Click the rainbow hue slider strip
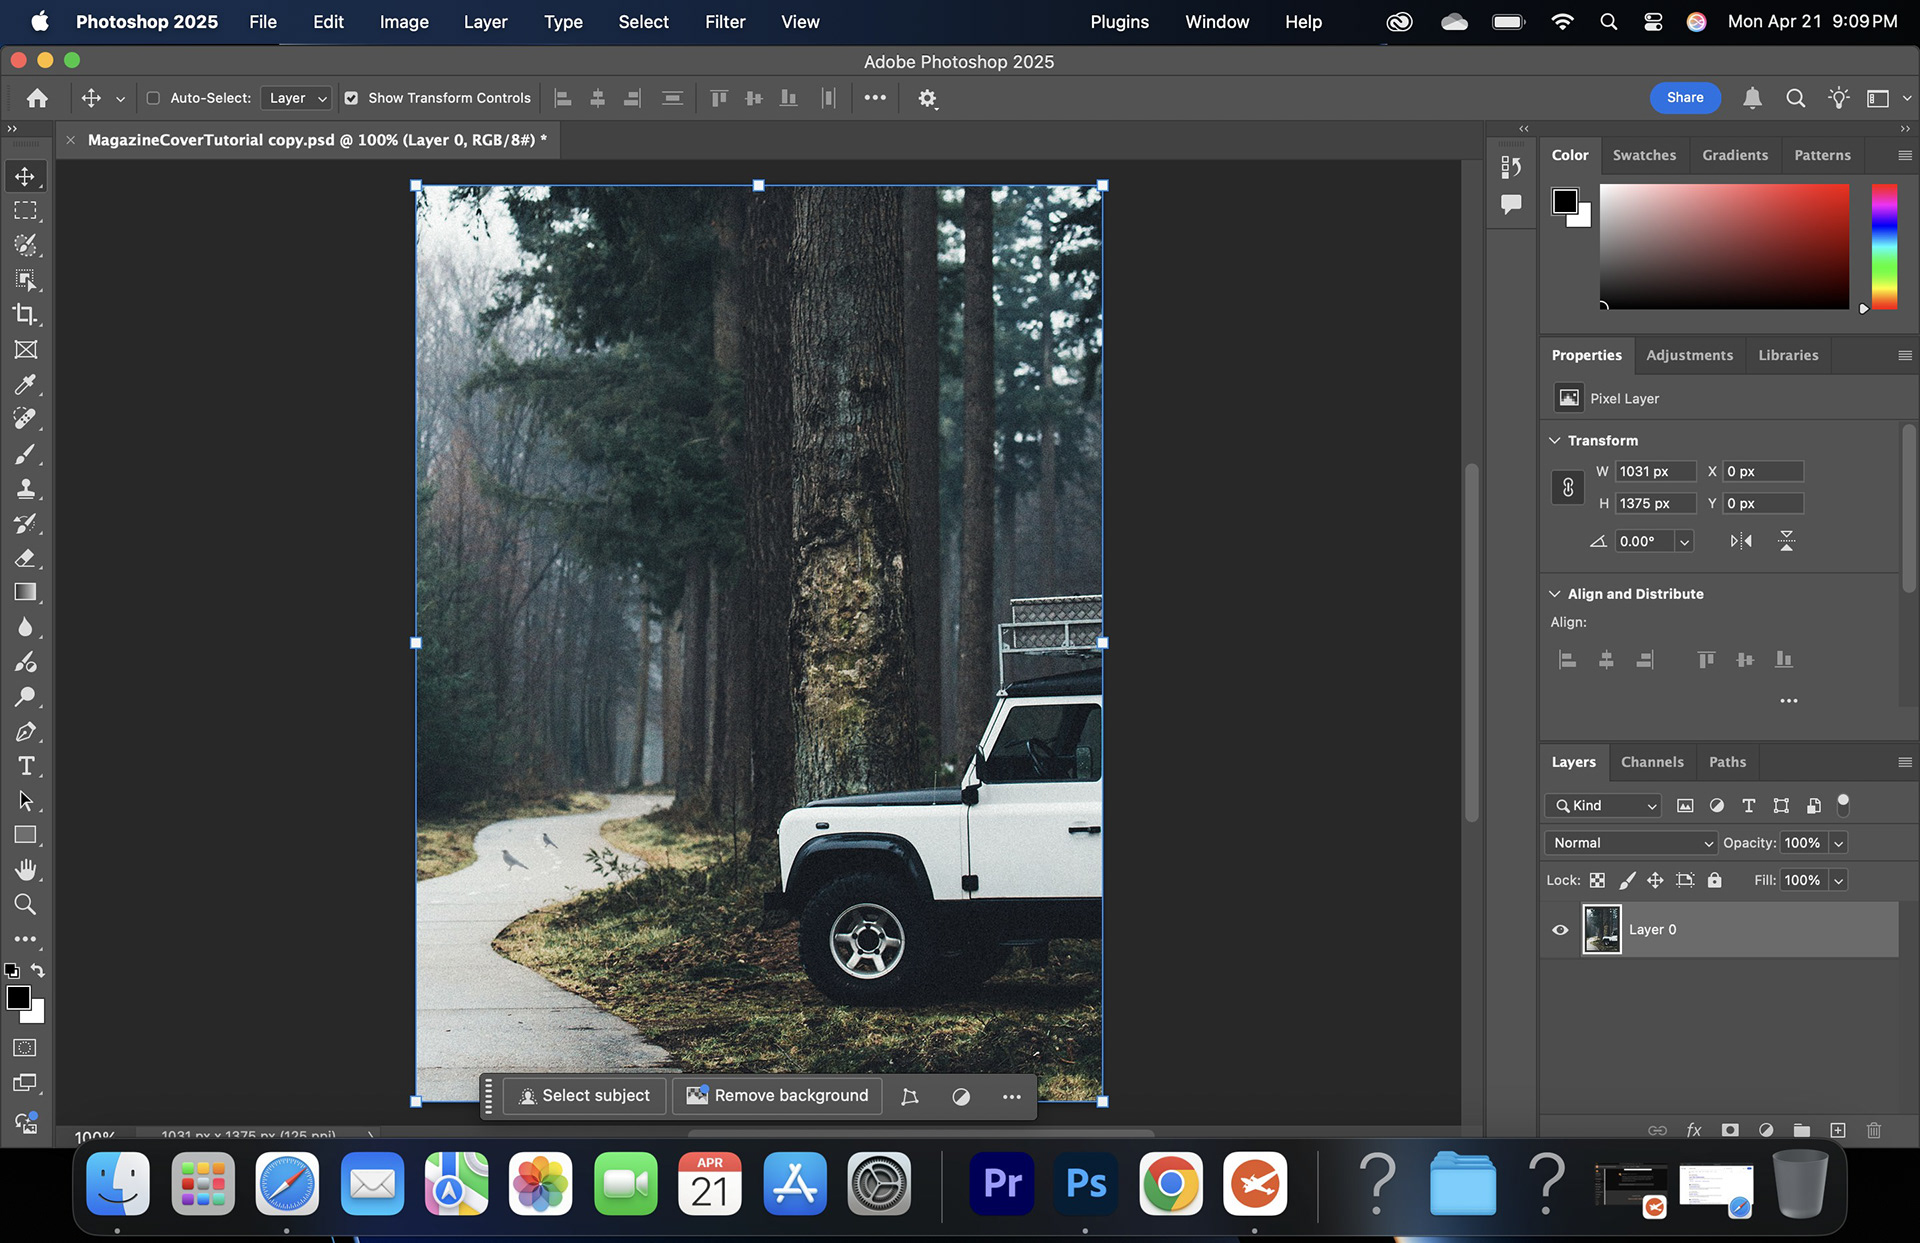This screenshot has height=1243, width=1920. (1884, 246)
